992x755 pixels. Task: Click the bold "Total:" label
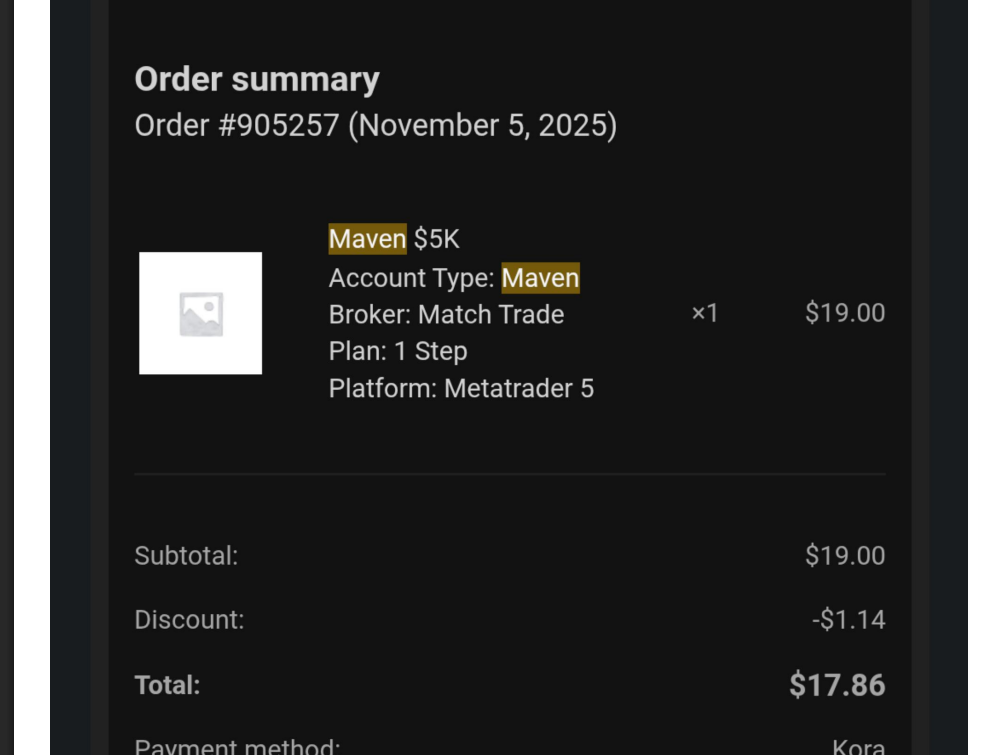167,685
